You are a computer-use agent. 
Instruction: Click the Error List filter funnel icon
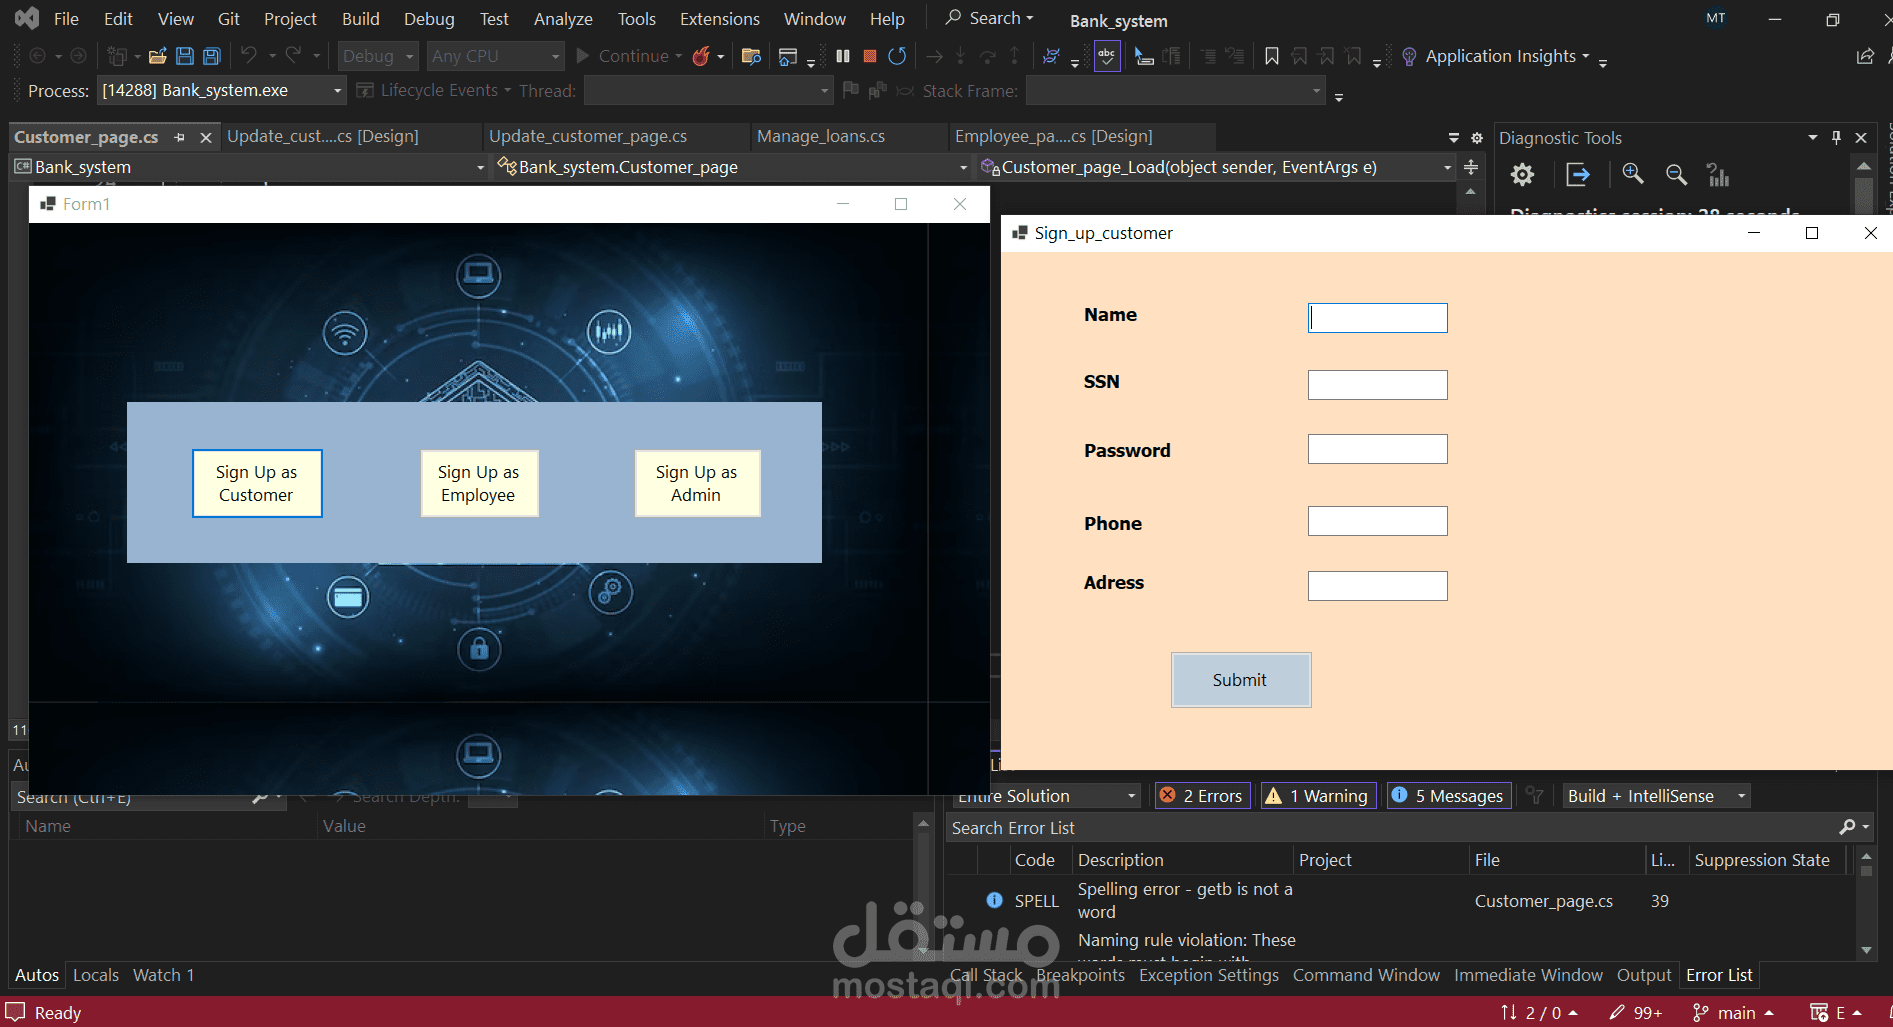pos(1534,795)
